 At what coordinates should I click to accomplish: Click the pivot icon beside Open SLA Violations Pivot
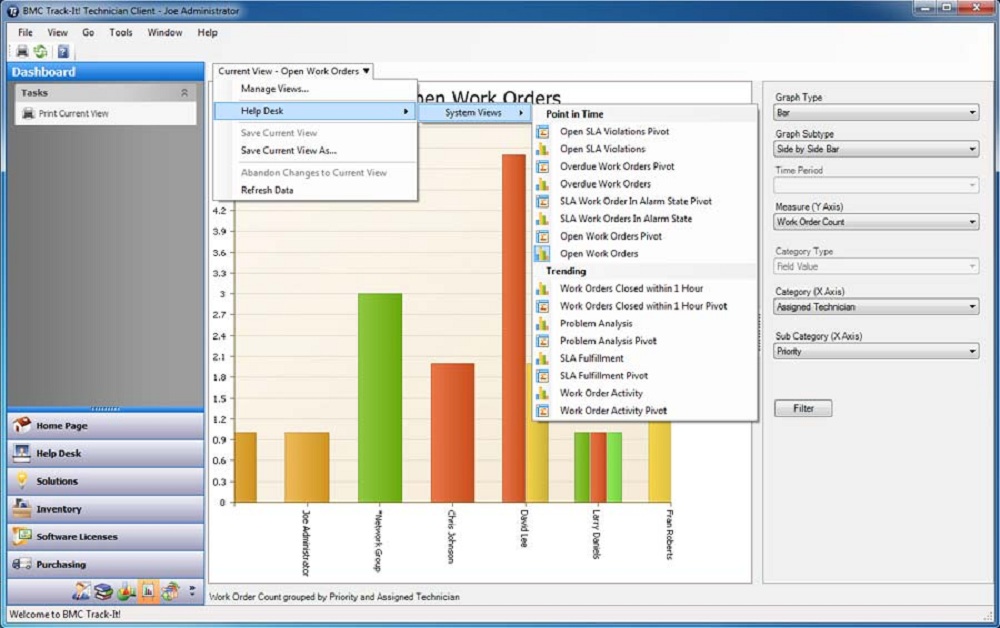point(542,132)
